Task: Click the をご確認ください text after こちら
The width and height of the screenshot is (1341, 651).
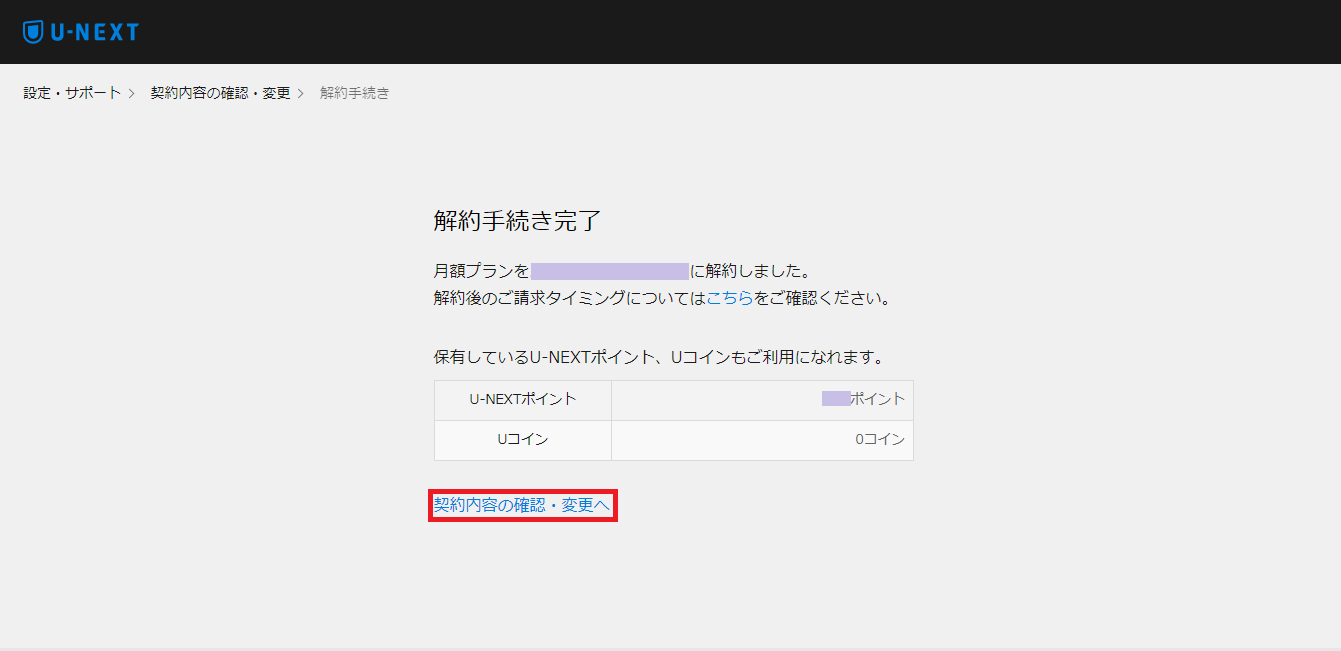Action: [x=821, y=298]
